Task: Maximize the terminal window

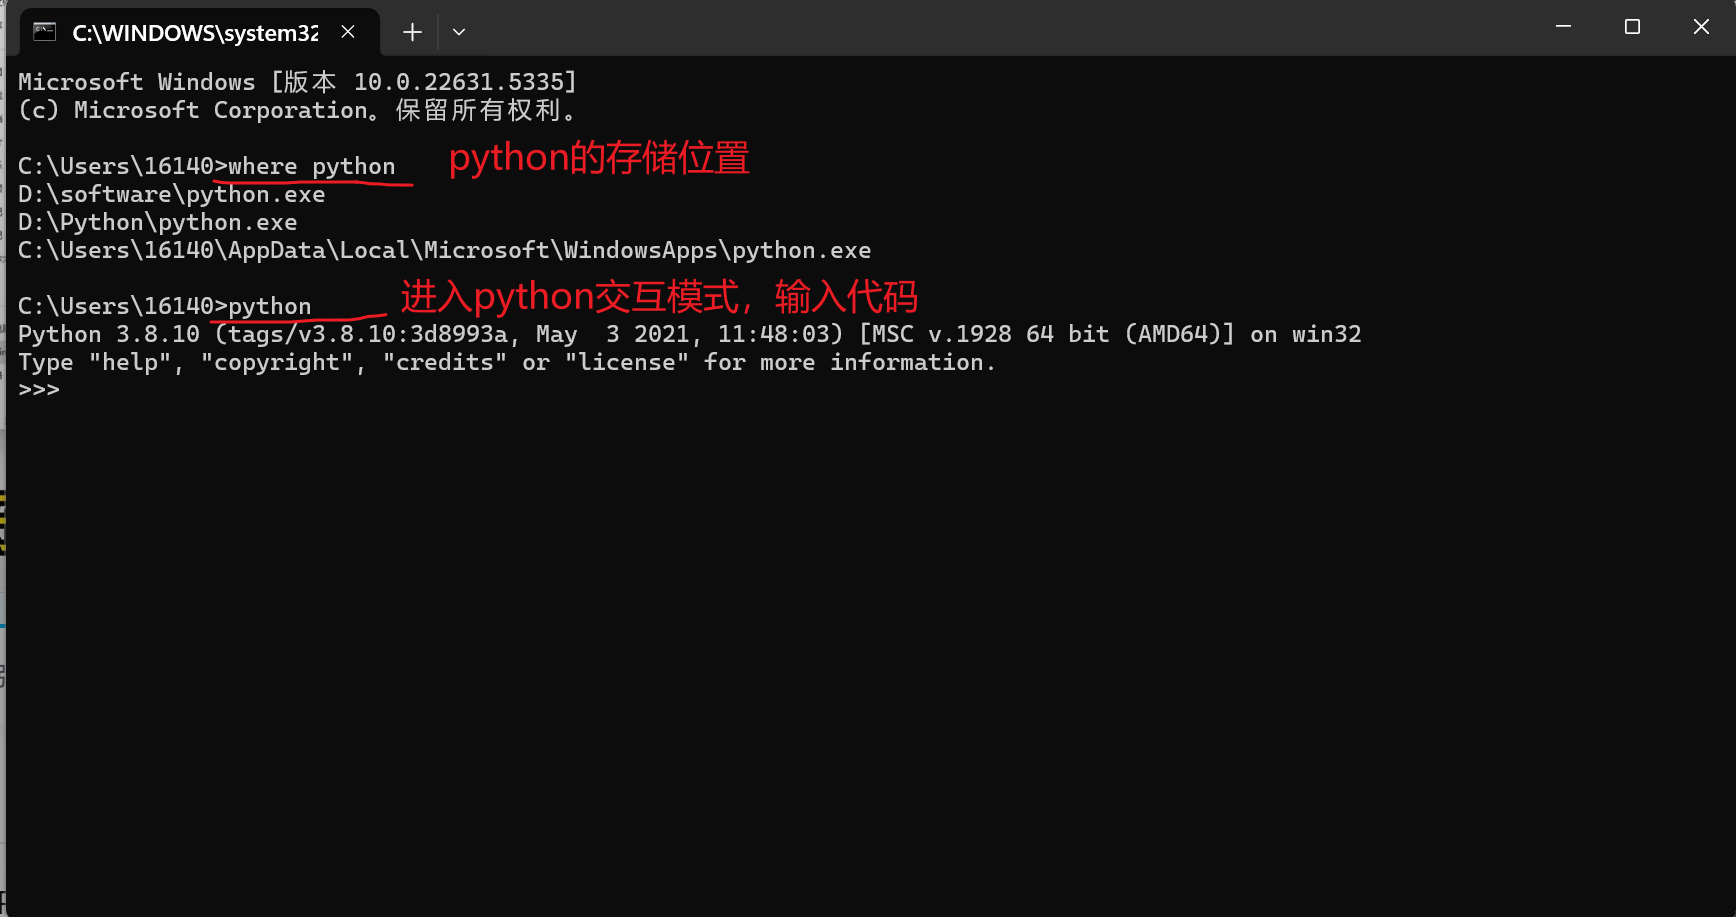Action: click(1632, 26)
